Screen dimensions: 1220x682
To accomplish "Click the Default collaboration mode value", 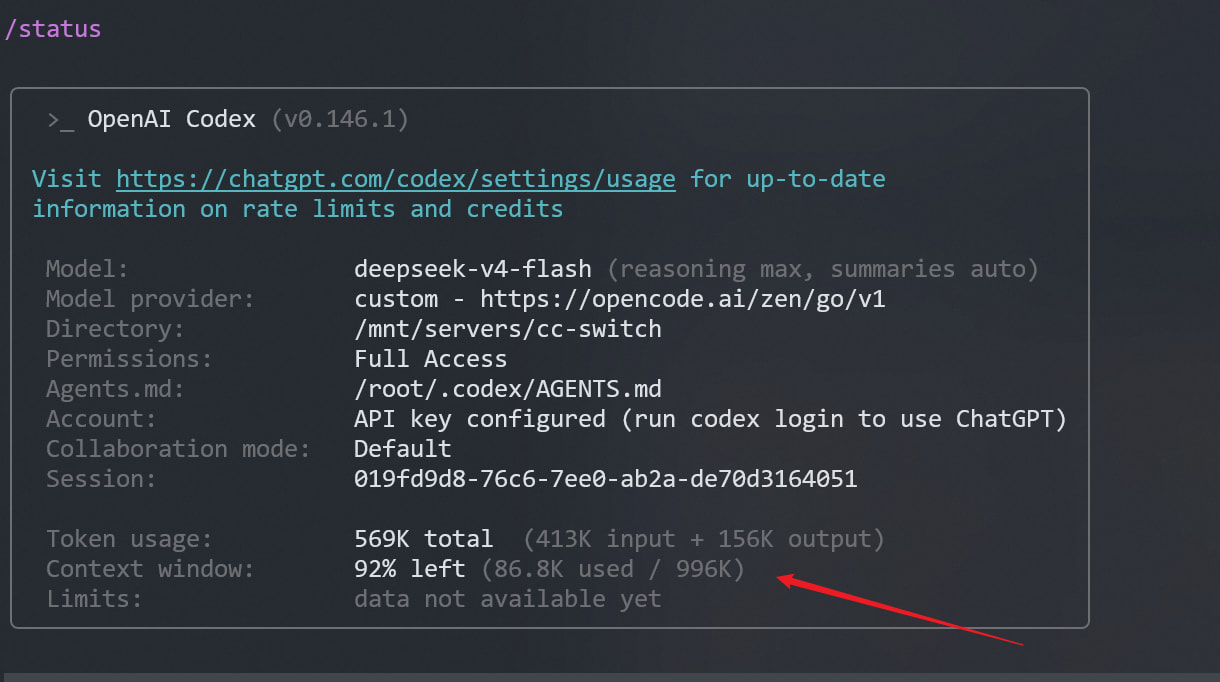I will click(x=403, y=449).
